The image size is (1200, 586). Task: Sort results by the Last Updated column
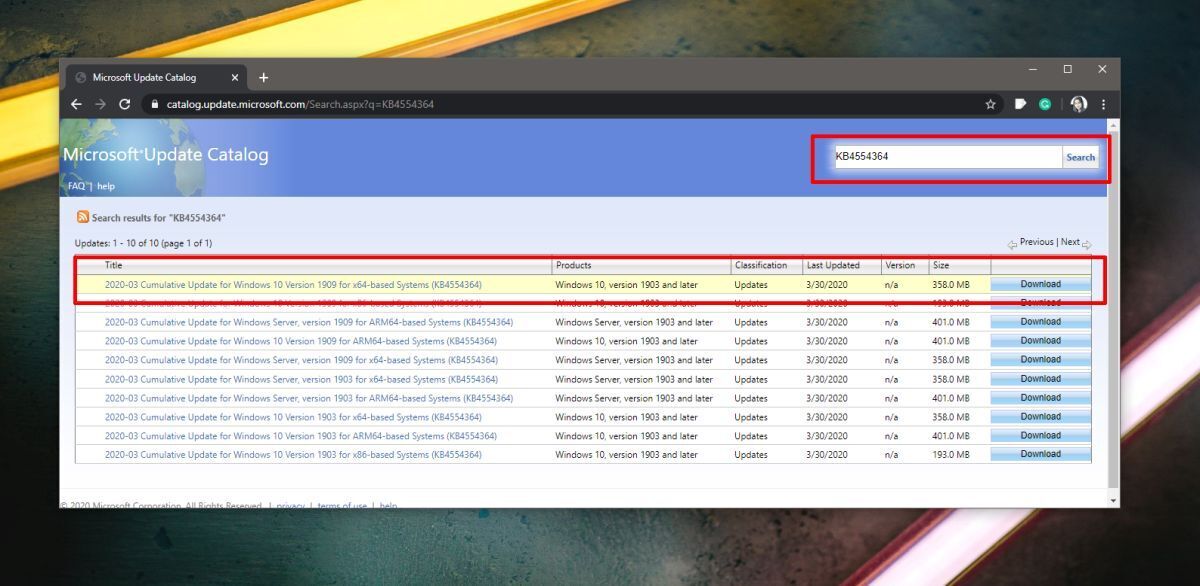(x=833, y=265)
